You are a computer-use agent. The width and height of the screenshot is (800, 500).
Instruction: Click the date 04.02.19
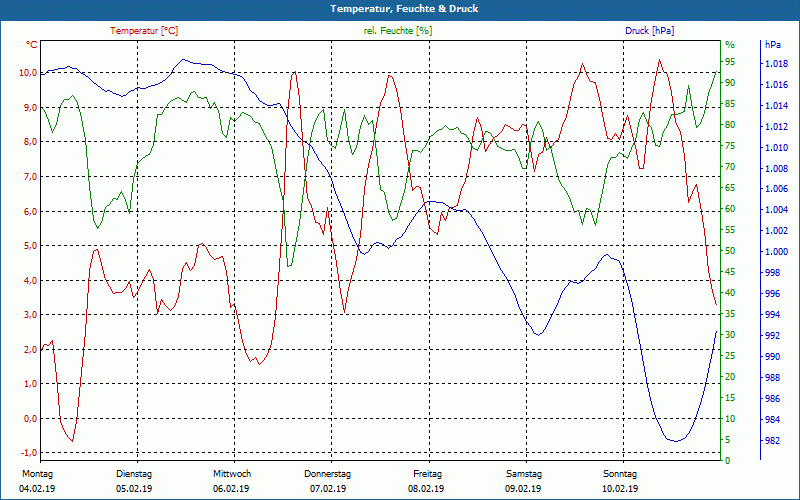[37, 489]
